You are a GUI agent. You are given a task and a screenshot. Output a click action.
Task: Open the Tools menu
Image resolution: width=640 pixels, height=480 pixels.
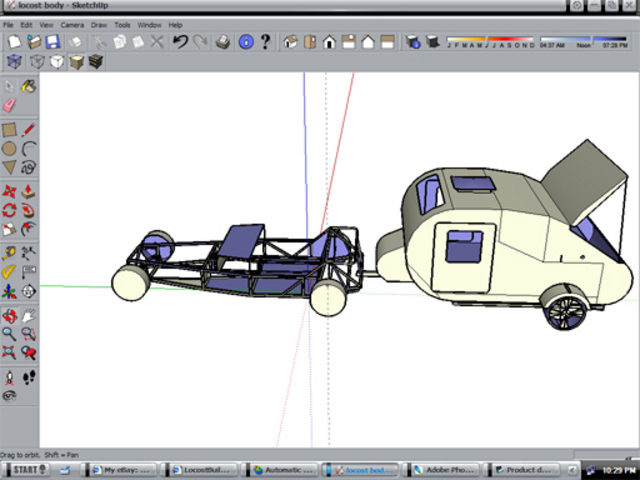pyautogui.click(x=122, y=25)
